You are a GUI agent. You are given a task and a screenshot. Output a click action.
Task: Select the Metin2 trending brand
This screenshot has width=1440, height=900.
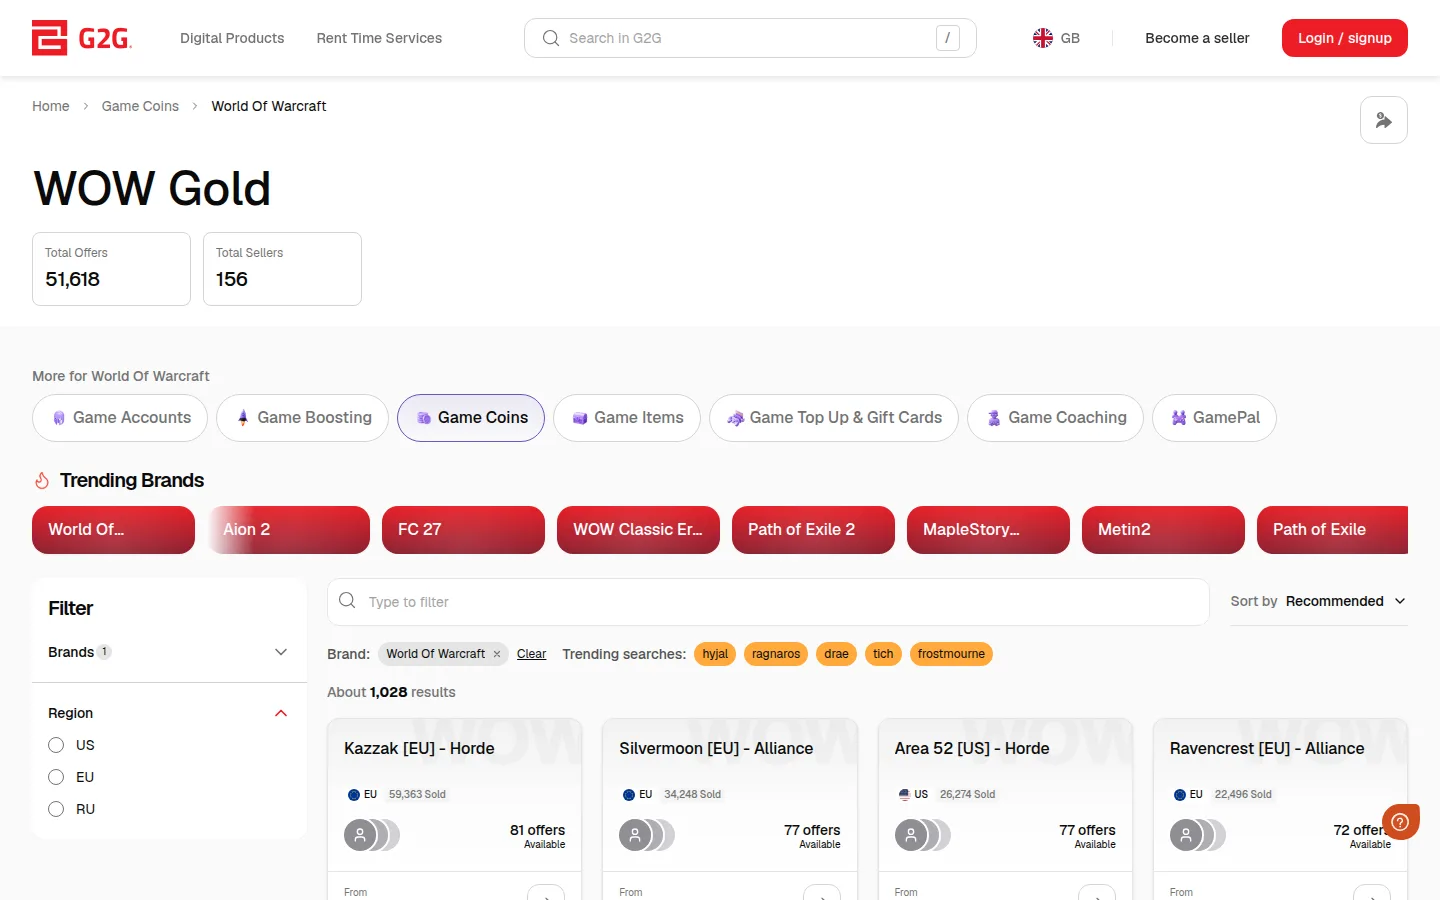1163,530
